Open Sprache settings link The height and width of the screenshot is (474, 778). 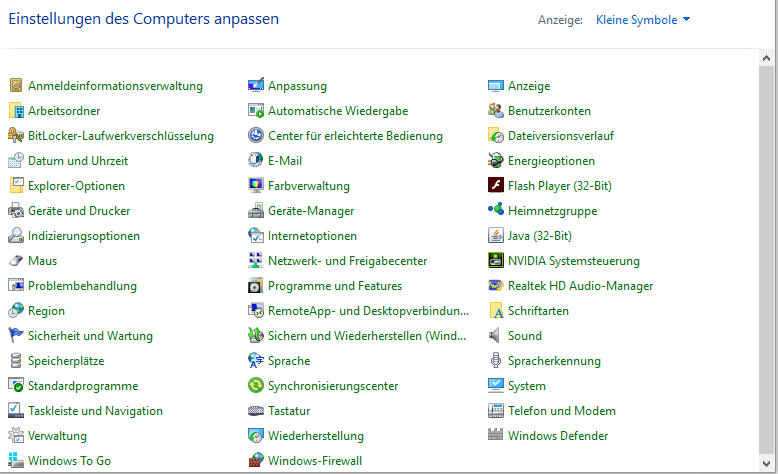tap(289, 361)
